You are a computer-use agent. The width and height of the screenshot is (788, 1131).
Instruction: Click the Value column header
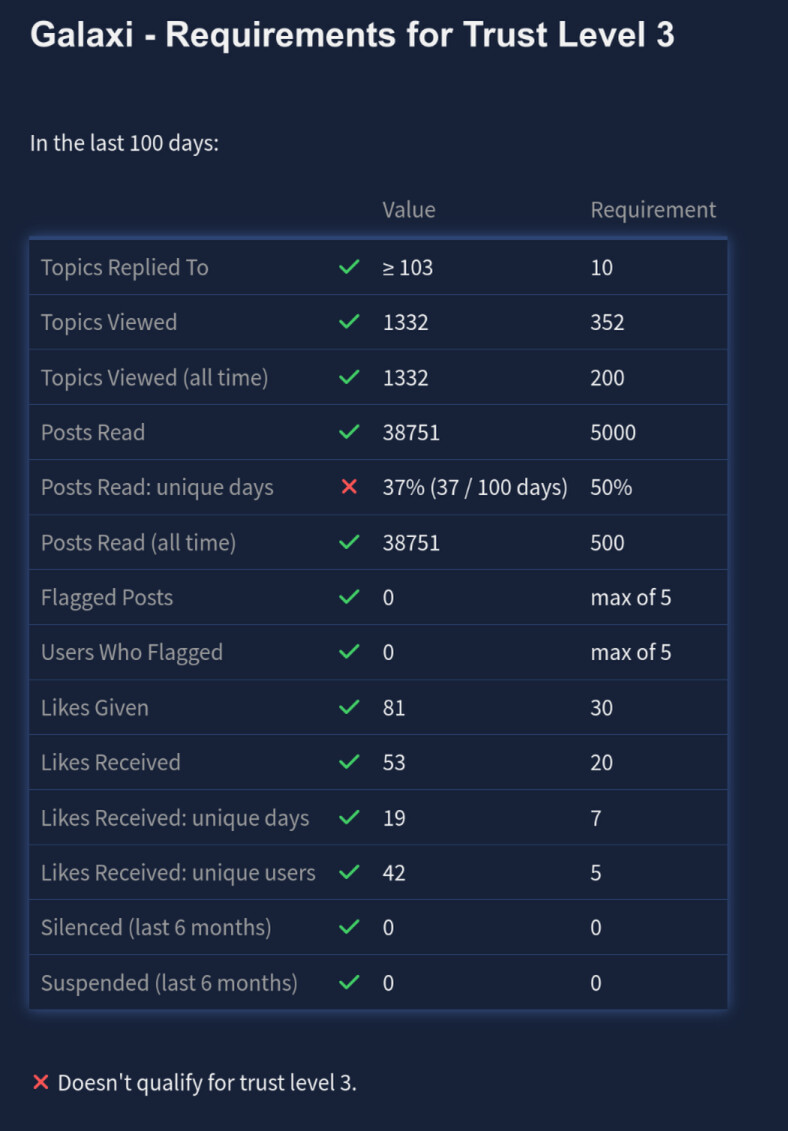coord(409,210)
